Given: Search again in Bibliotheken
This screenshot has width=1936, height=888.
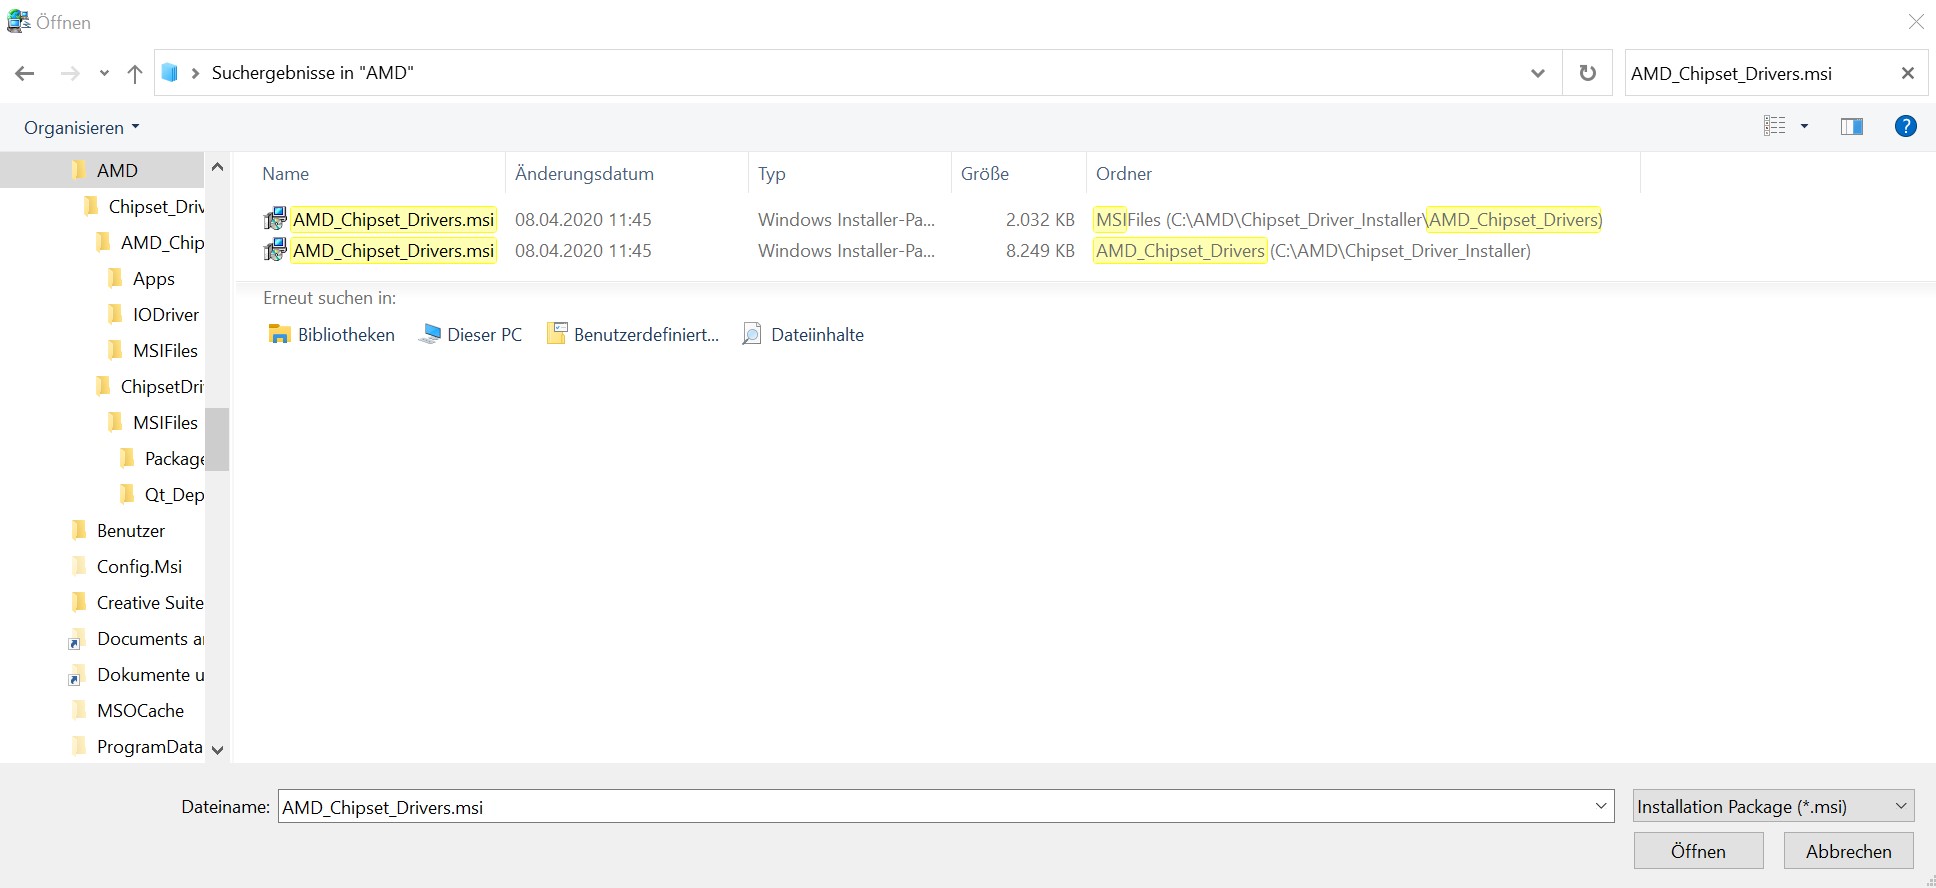Looking at the screenshot, I should coord(331,334).
